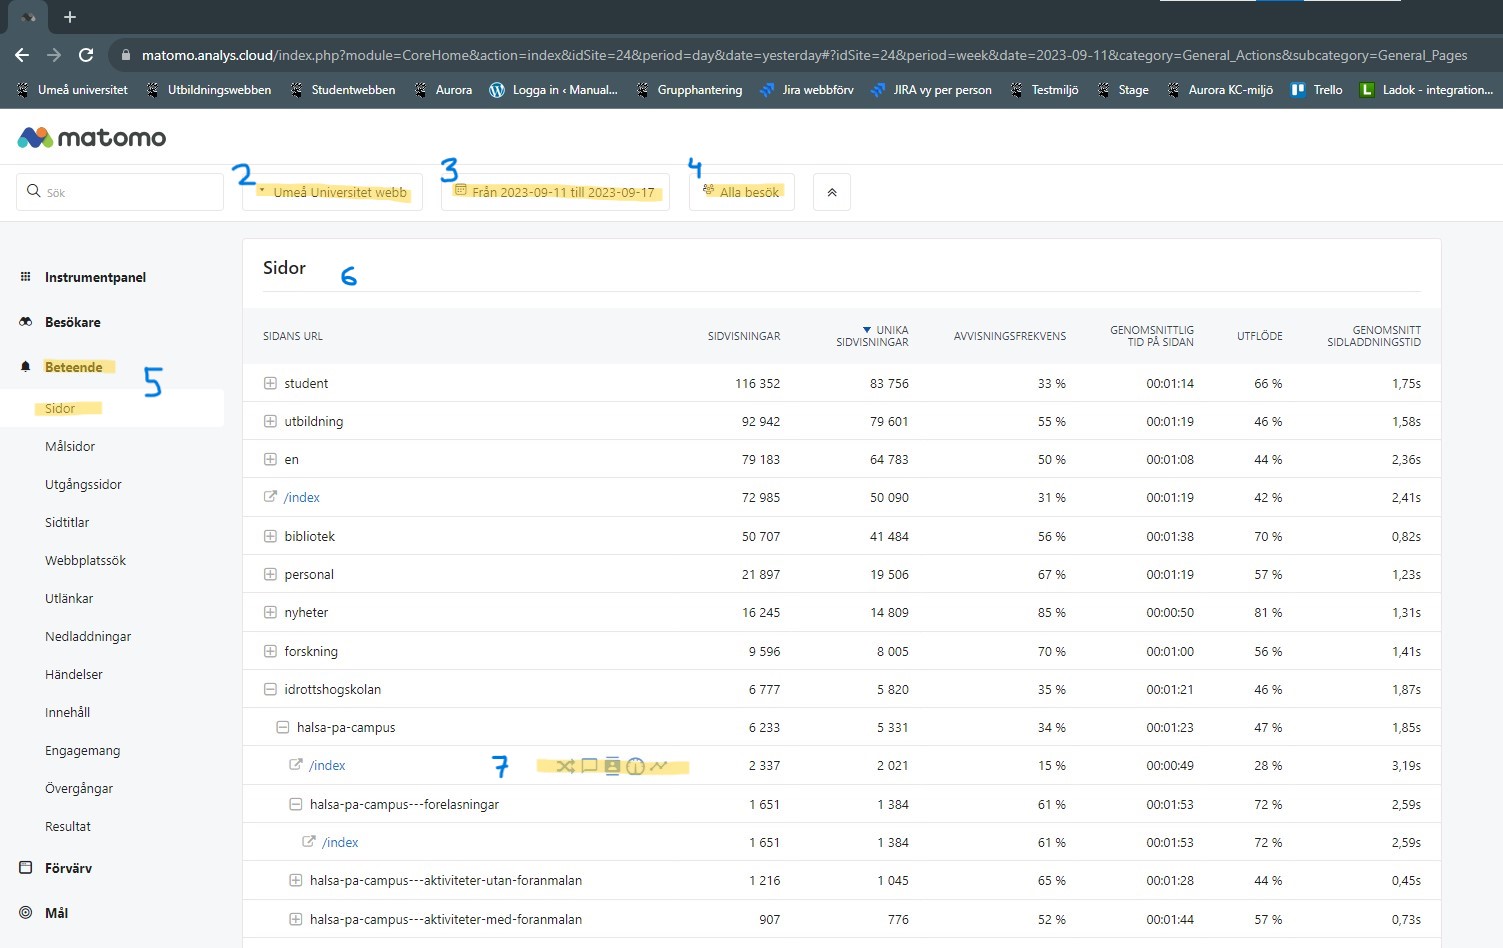This screenshot has height=948, width=1503.
Task: Open the date range picker
Action: [555, 192]
